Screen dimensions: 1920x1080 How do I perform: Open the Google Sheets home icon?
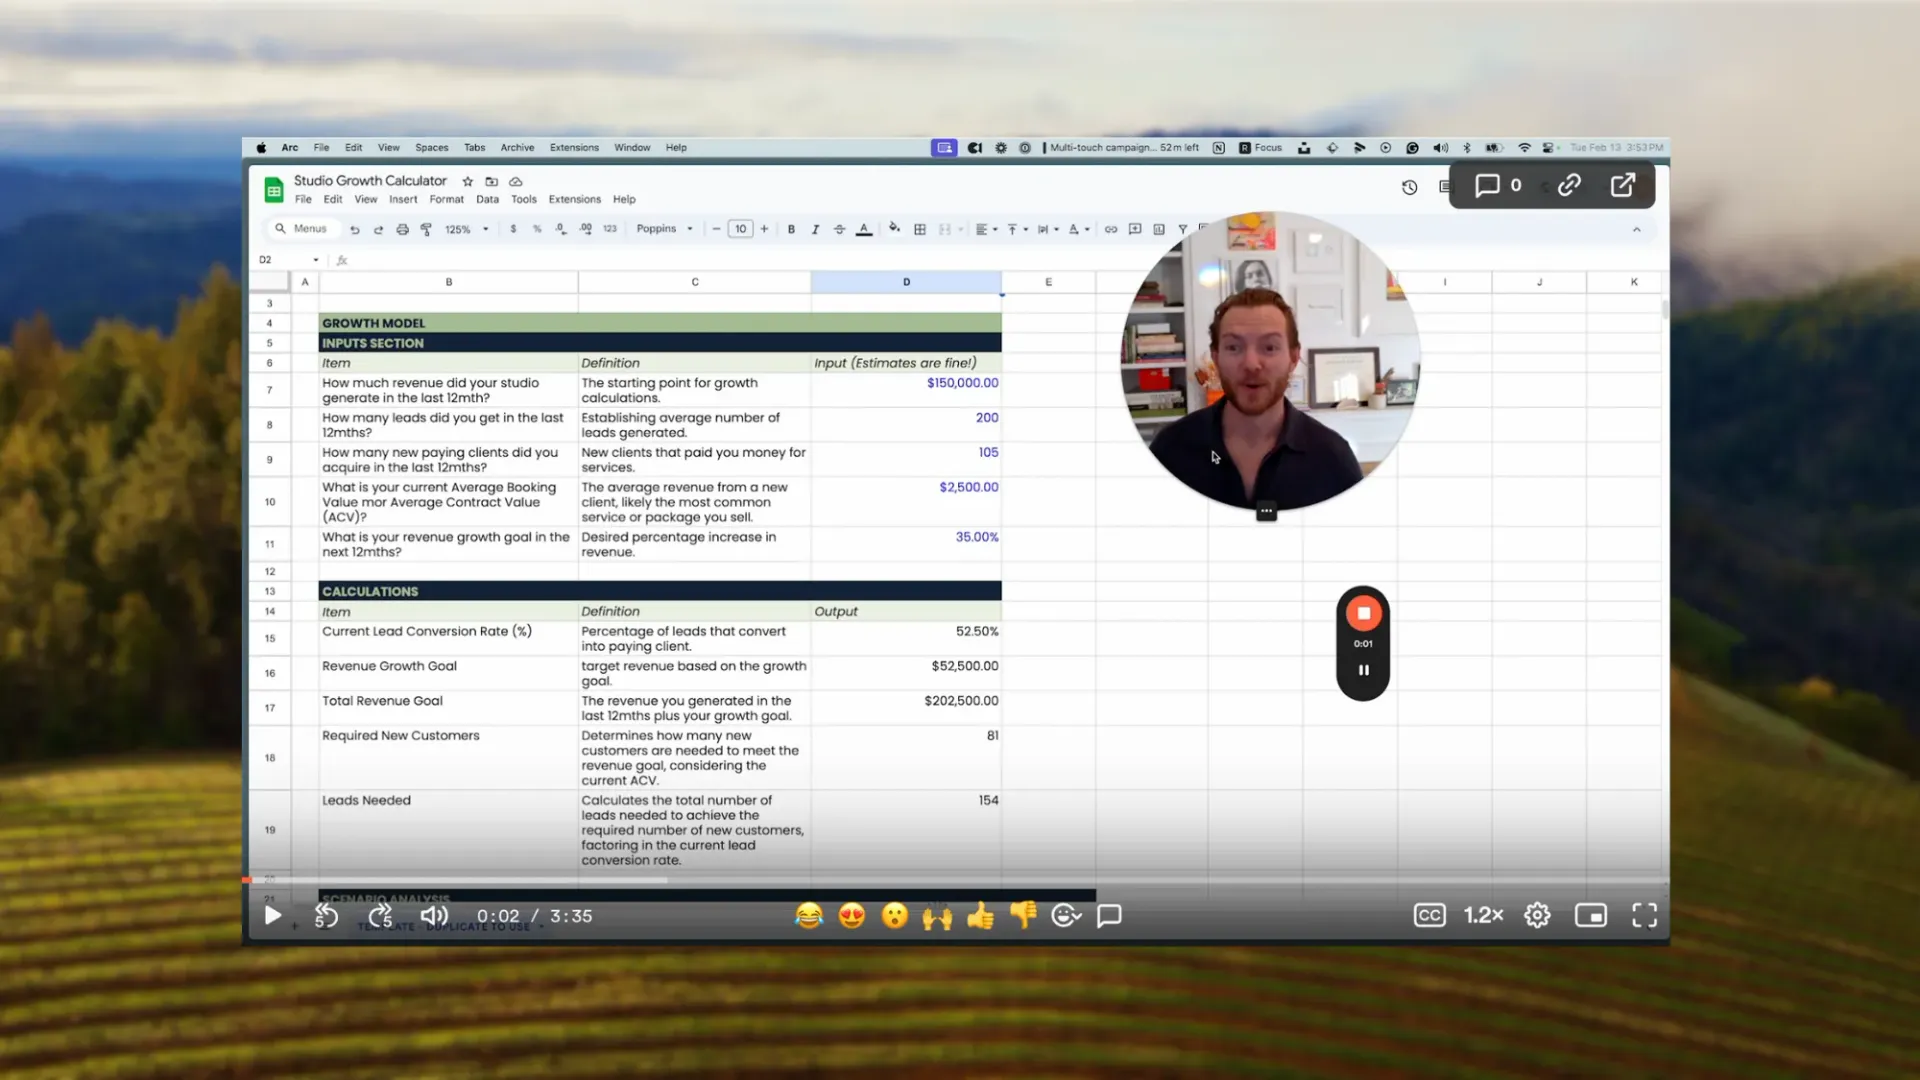pyautogui.click(x=273, y=189)
